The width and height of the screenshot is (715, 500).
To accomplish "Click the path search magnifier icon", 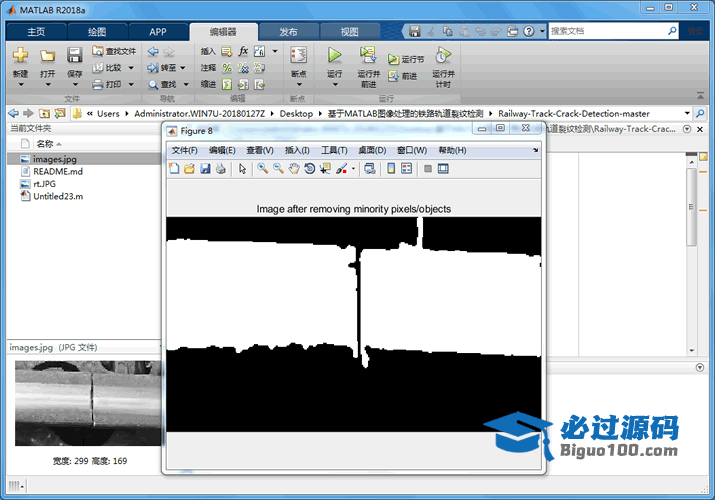I will pyautogui.click(x=700, y=113).
